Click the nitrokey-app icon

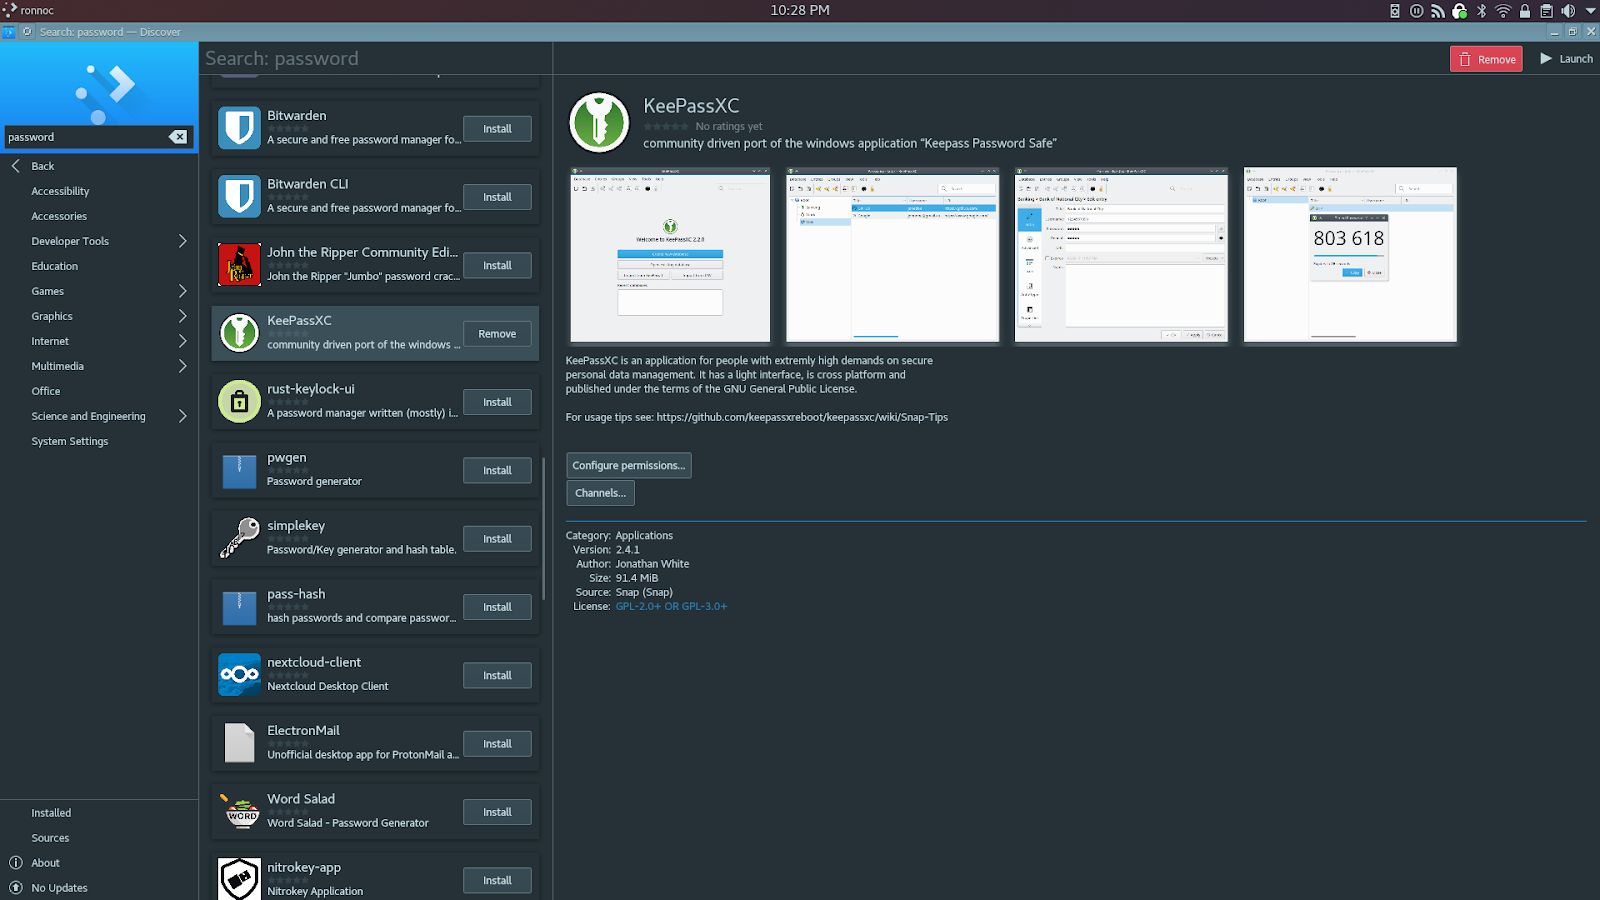[238, 879]
